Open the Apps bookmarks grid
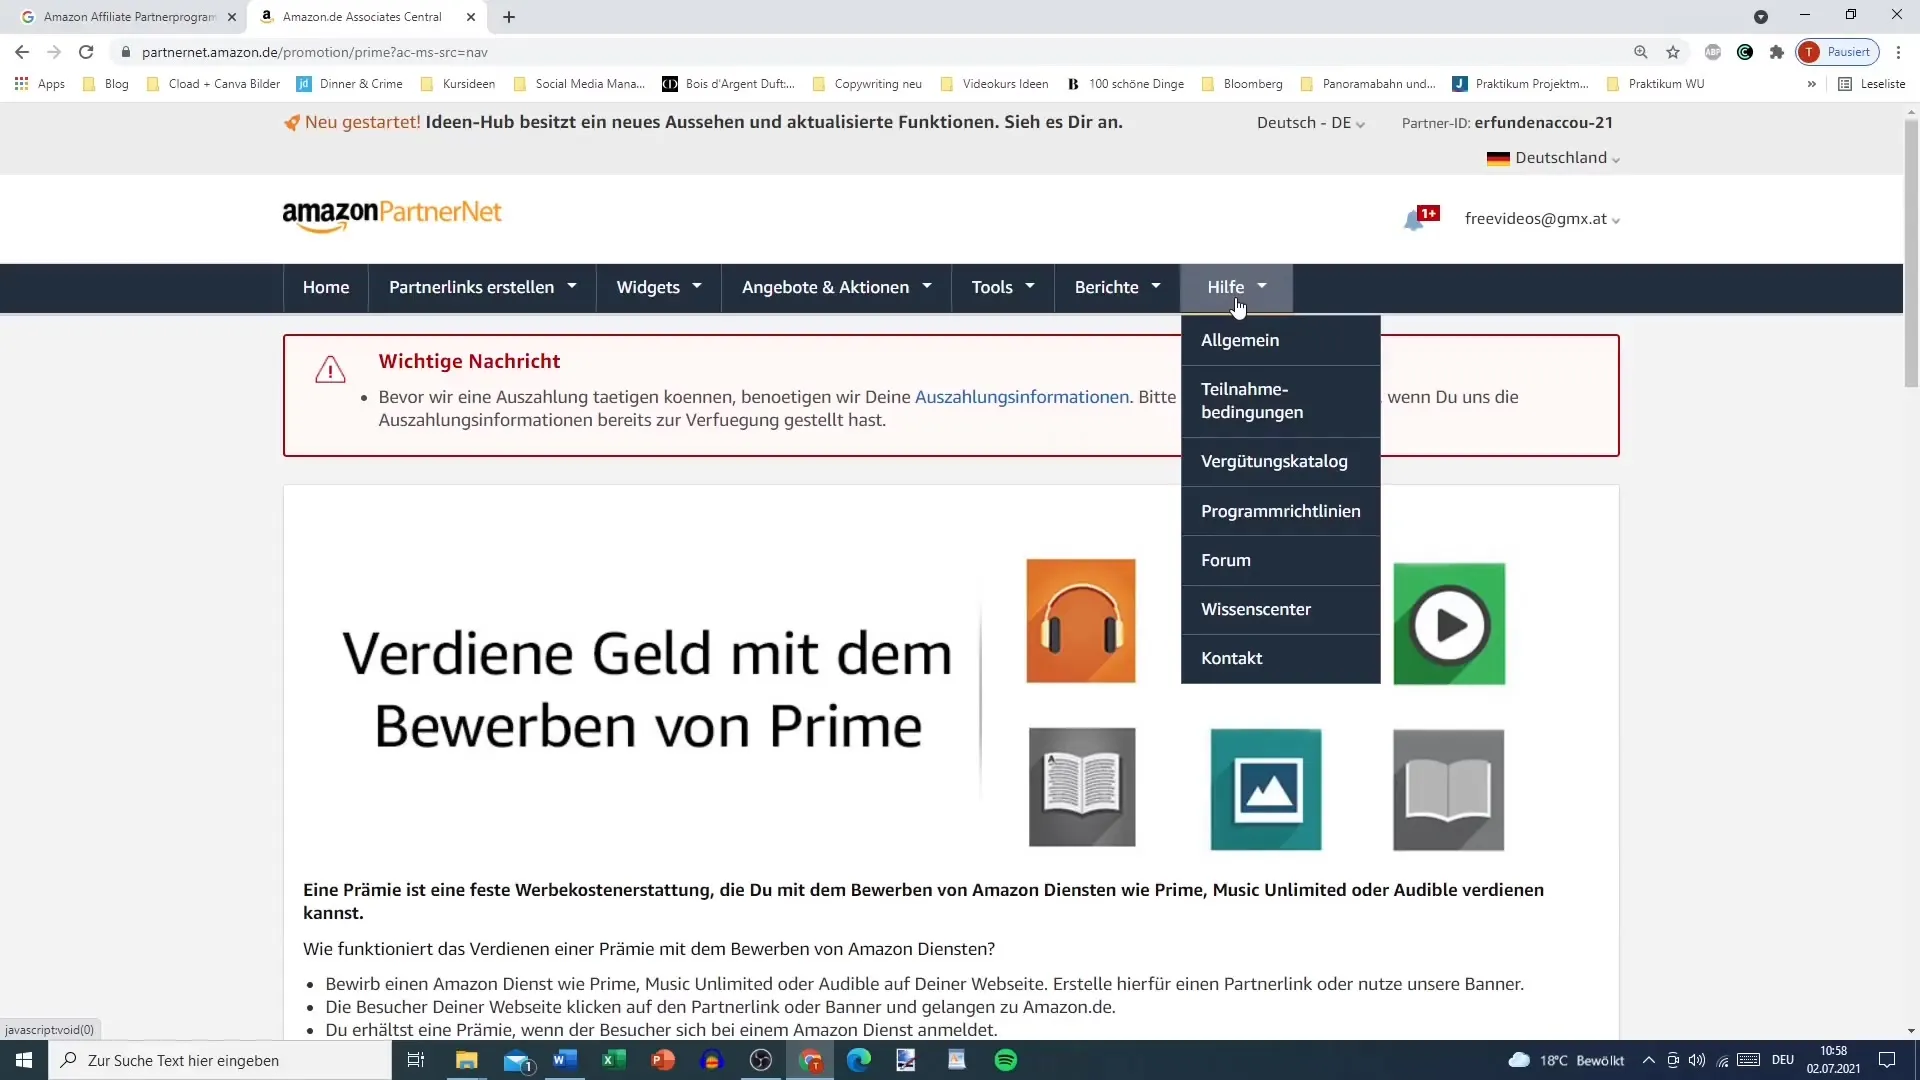This screenshot has height=1080, width=1920. click(40, 84)
